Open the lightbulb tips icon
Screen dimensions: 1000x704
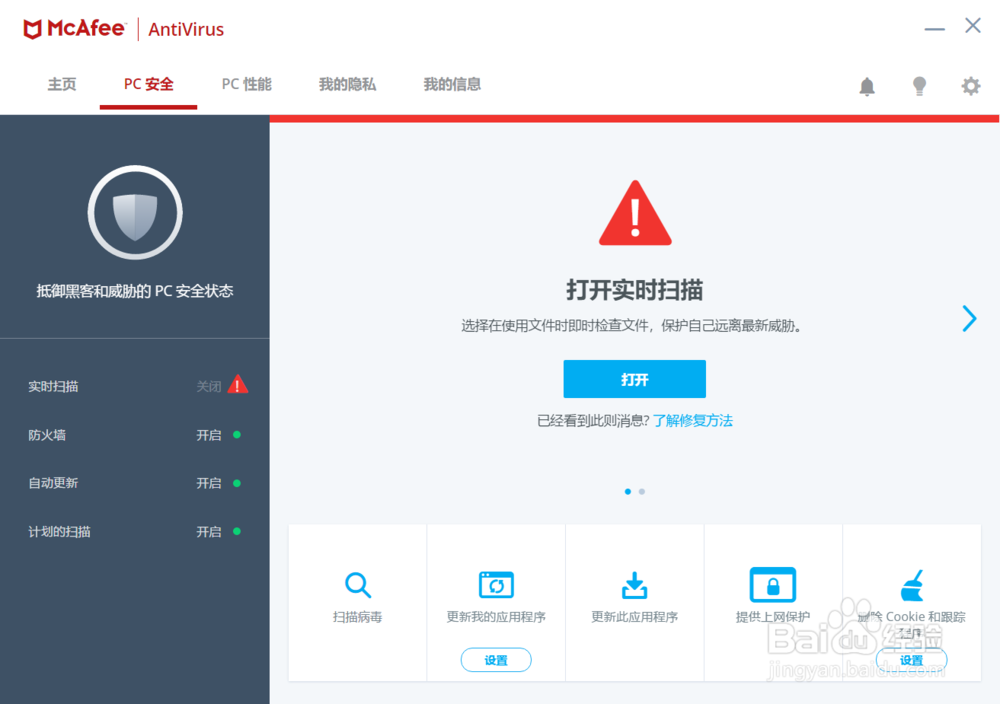[x=919, y=86]
